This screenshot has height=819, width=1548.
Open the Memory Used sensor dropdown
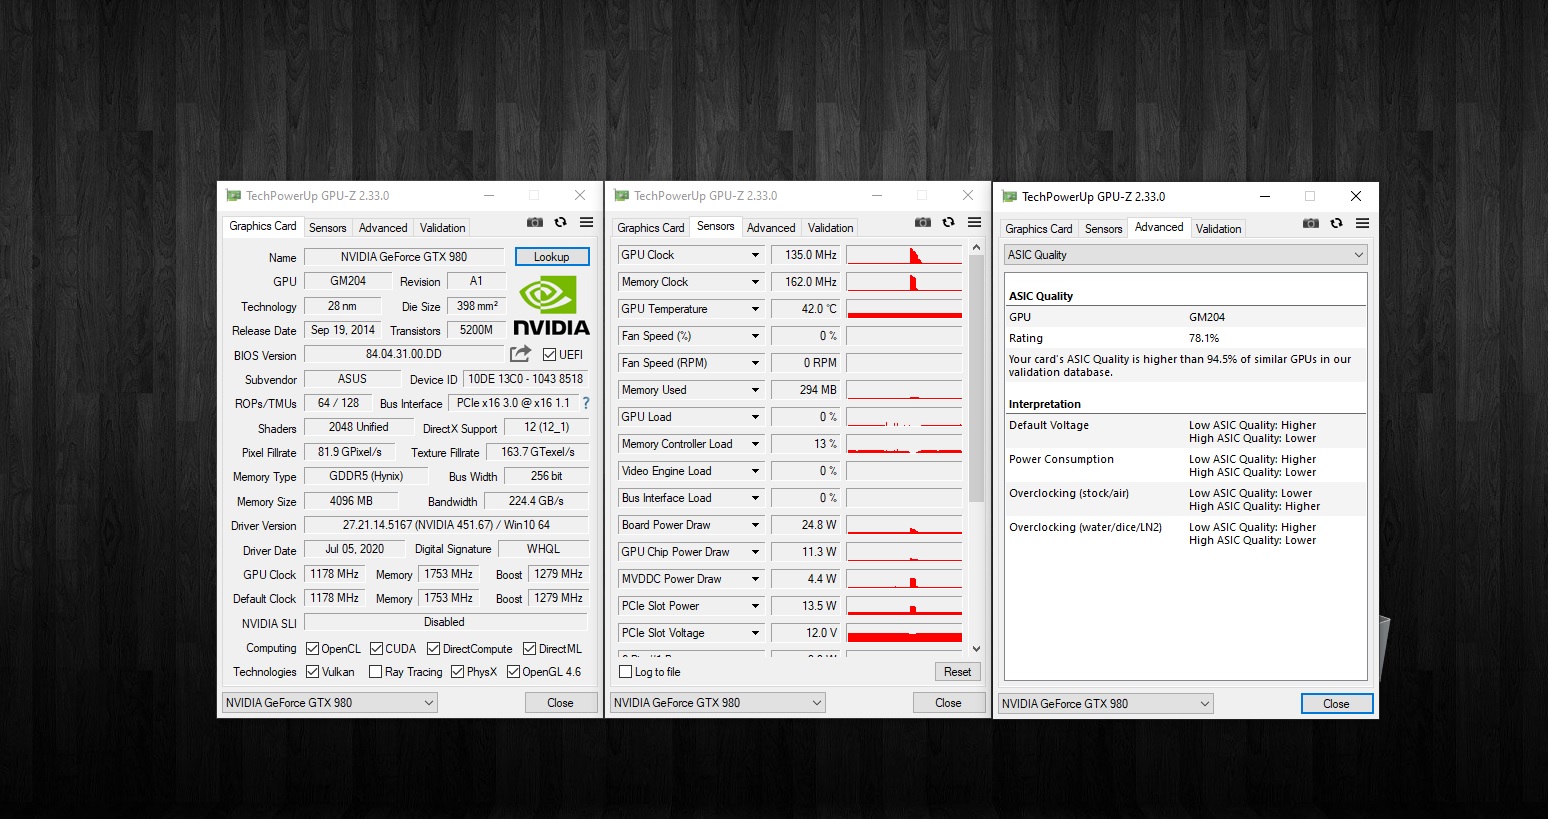click(755, 390)
